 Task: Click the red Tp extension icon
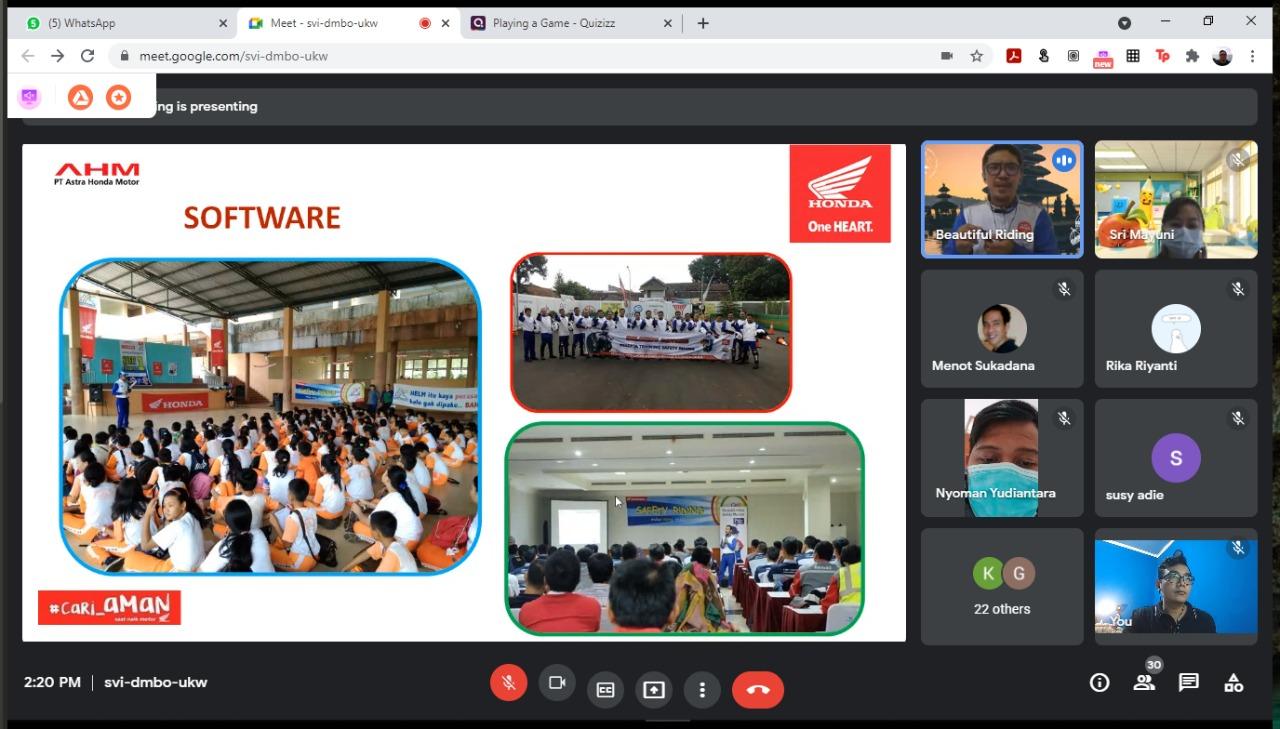1162,56
